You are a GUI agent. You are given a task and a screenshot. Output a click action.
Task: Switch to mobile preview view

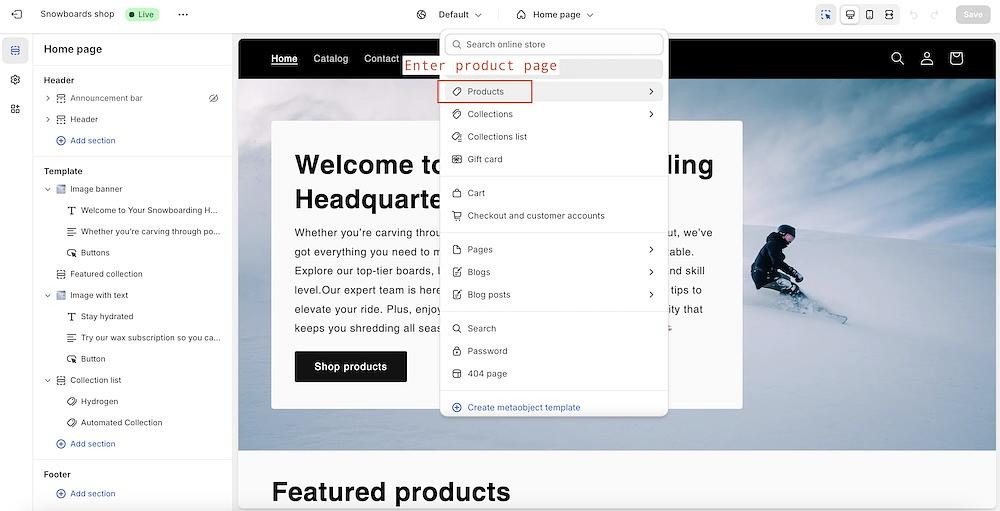pyautogui.click(x=869, y=14)
